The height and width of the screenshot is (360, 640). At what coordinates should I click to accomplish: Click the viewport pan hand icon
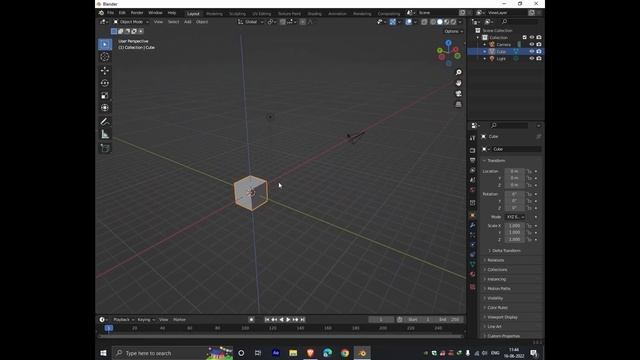point(458,83)
